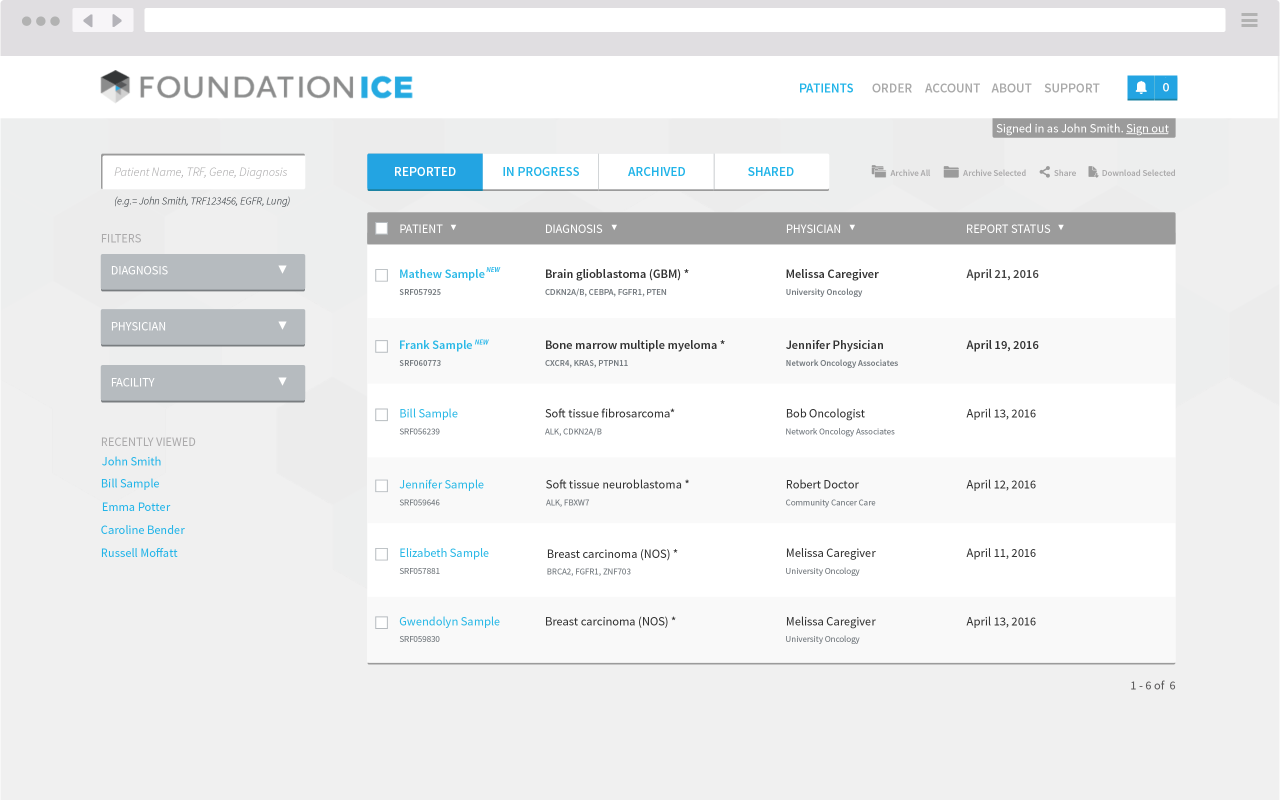Click the Download Selected icon
The image size is (1280, 800).
click(x=1093, y=172)
